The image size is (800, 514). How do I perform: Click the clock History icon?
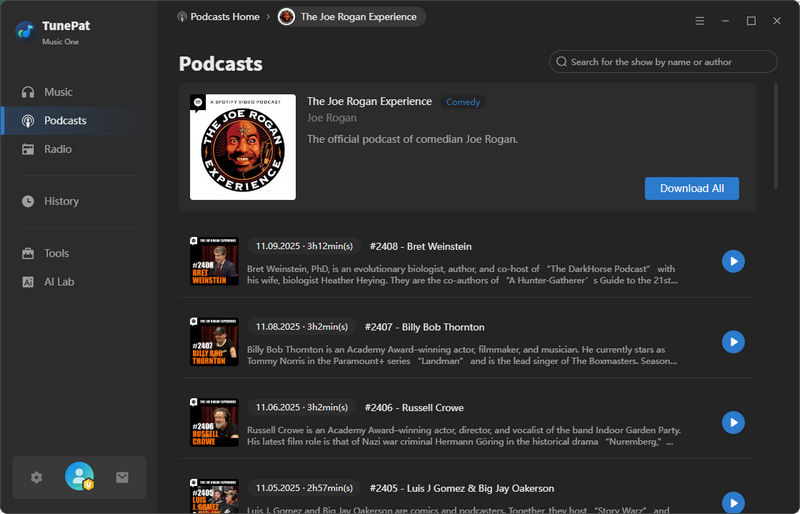coord(28,201)
